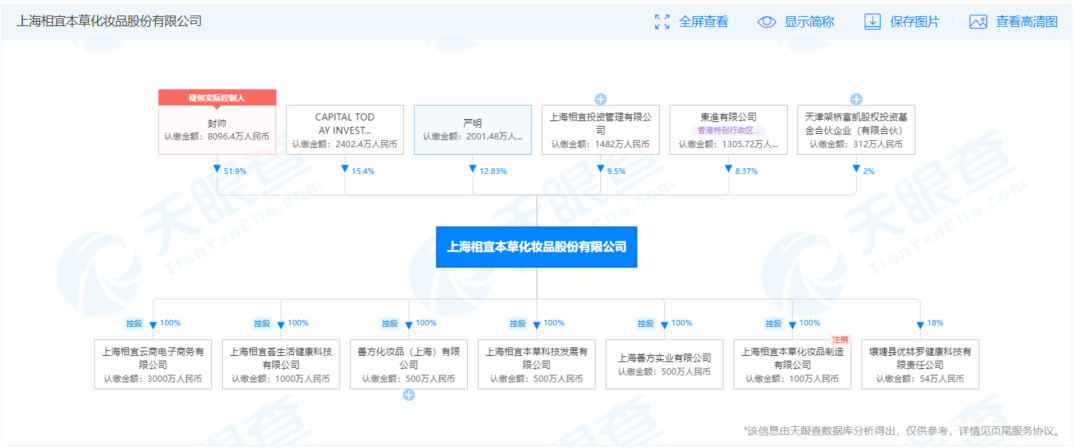The height and width of the screenshot is (448, 1080).
Task: Open subsidiary 上海相宜云商电子商务有限公司
Action: point(153,364)
